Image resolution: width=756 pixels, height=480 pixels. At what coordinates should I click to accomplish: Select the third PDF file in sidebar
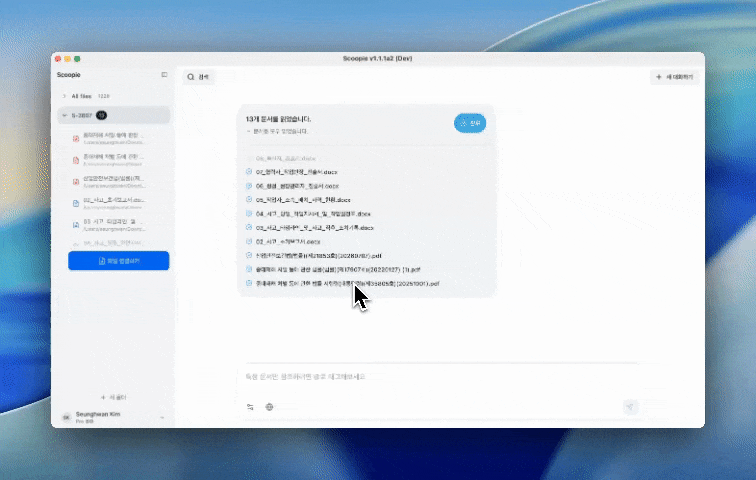[x=114, y=182]
